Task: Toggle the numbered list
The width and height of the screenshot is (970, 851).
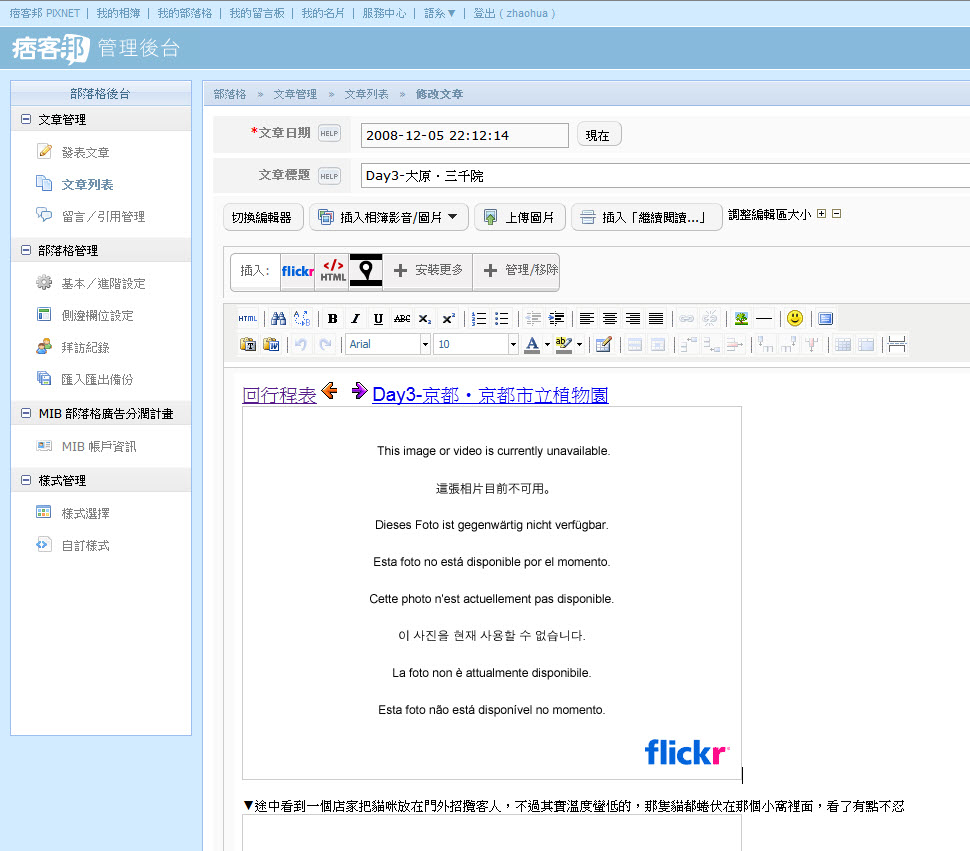Action: [479, 319]
